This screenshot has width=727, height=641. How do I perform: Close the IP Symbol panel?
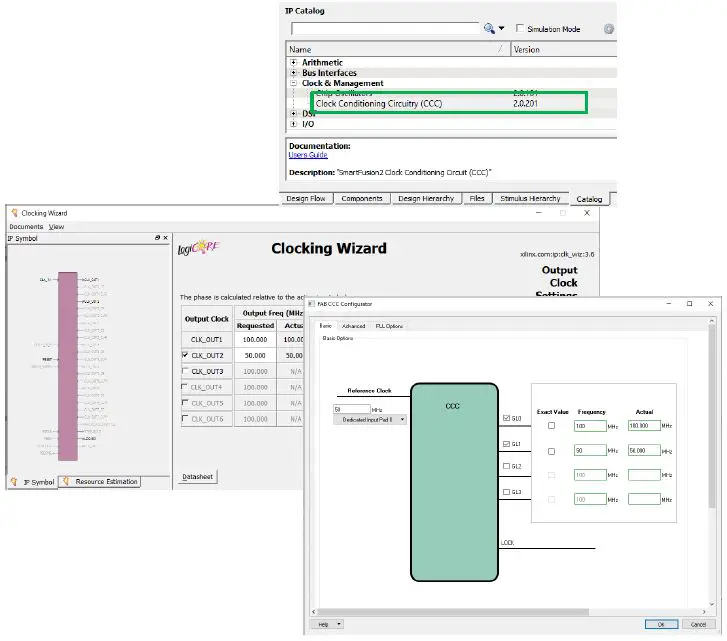[166, 238]
